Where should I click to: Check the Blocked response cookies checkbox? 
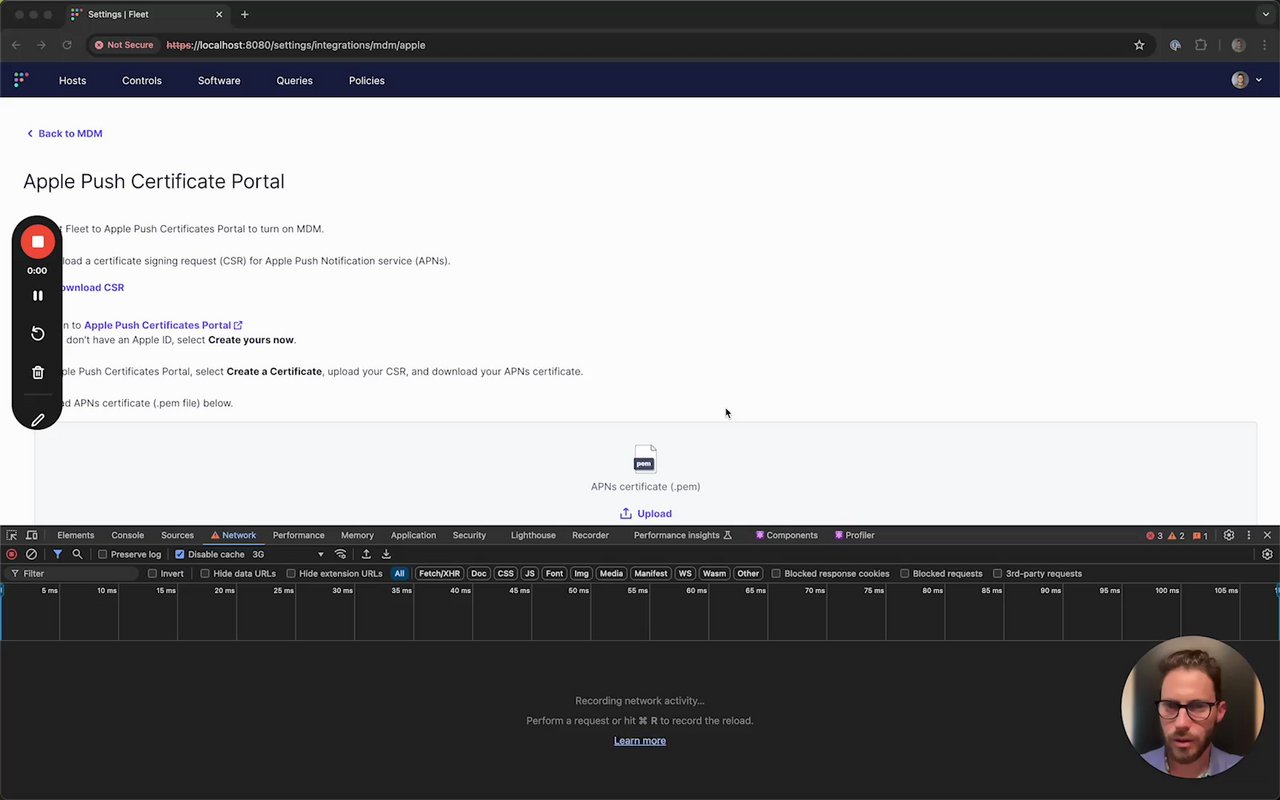point(776,574)
